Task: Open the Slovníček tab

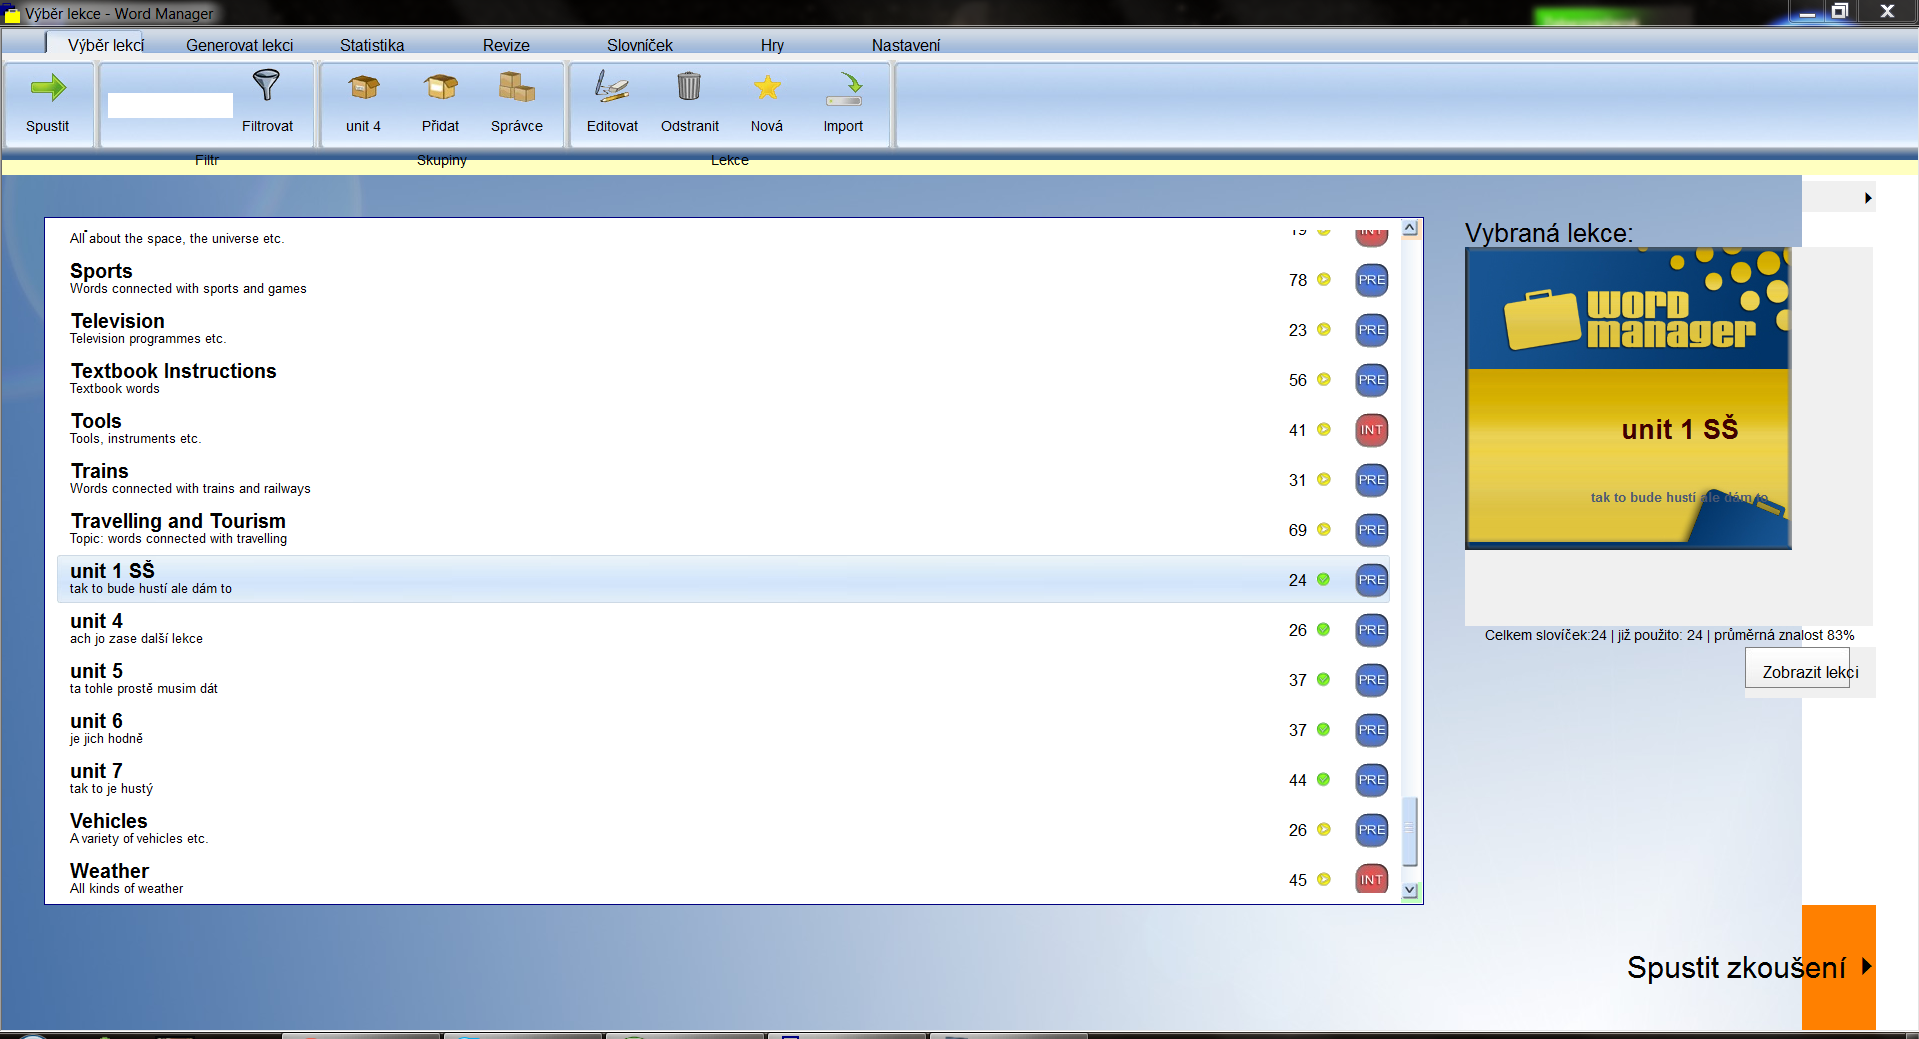Action: tap(640, 45)
